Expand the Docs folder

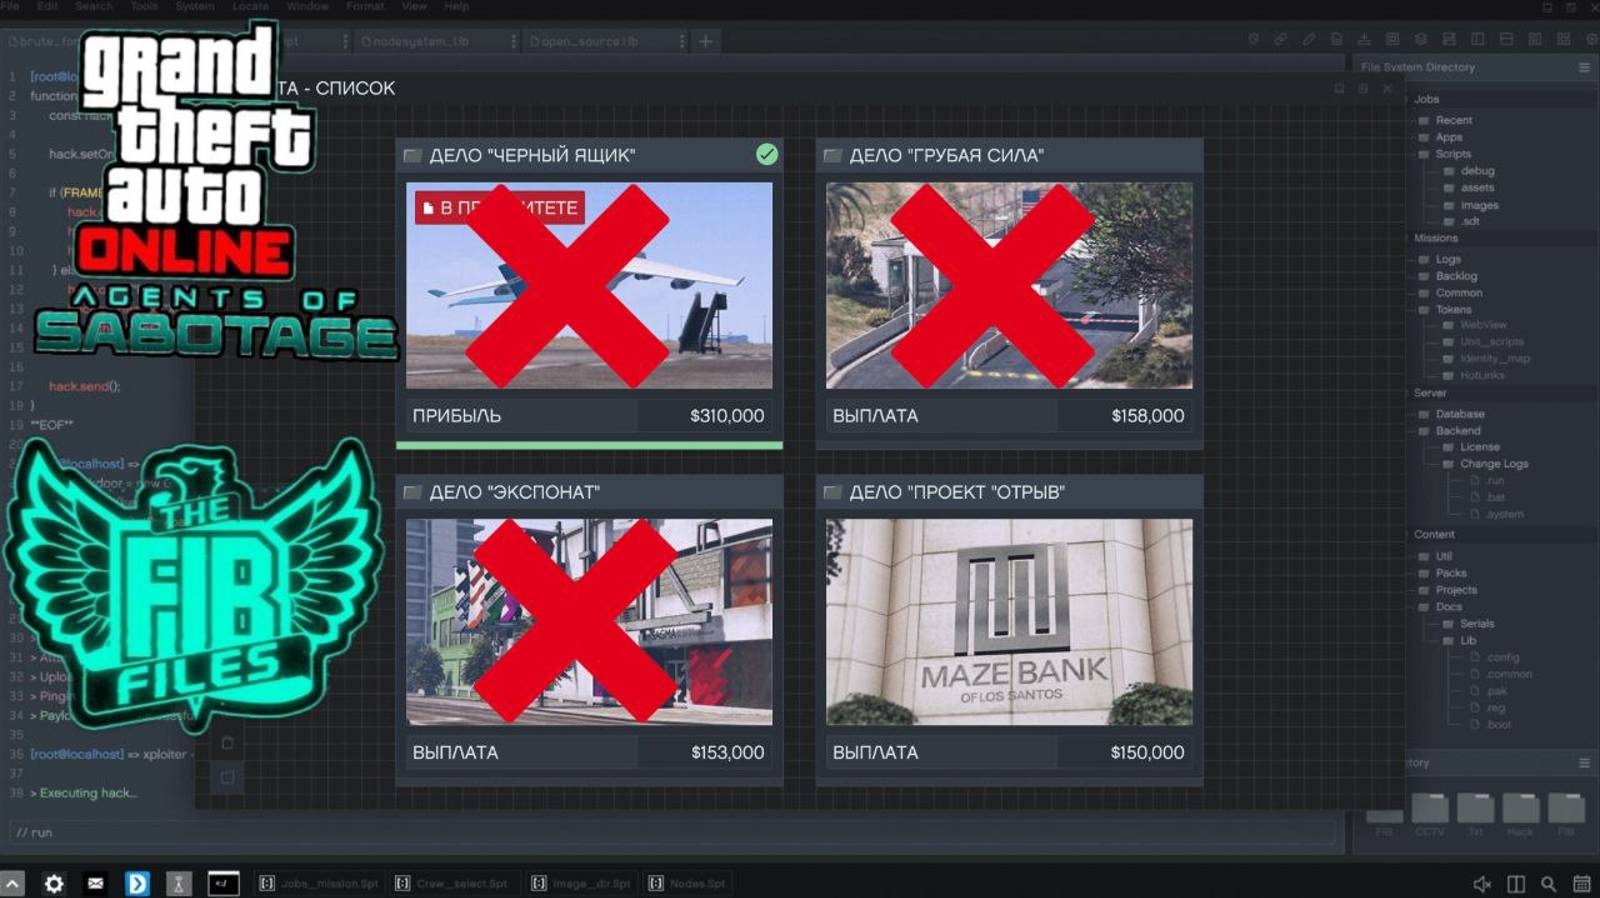(x=1441, y=607)
